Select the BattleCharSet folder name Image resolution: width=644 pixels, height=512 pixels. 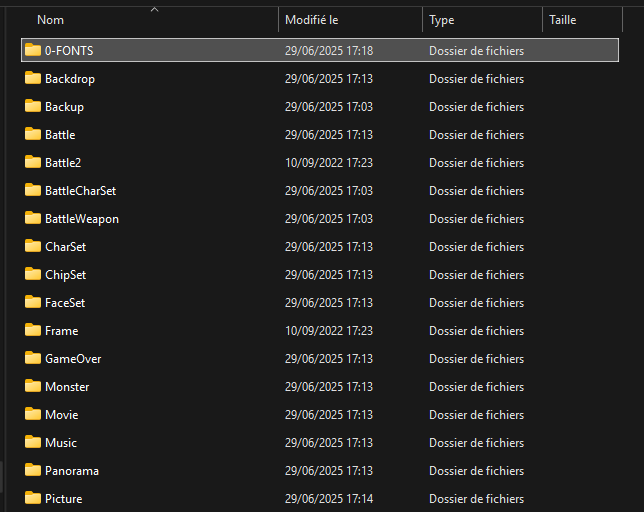[80, 190]
